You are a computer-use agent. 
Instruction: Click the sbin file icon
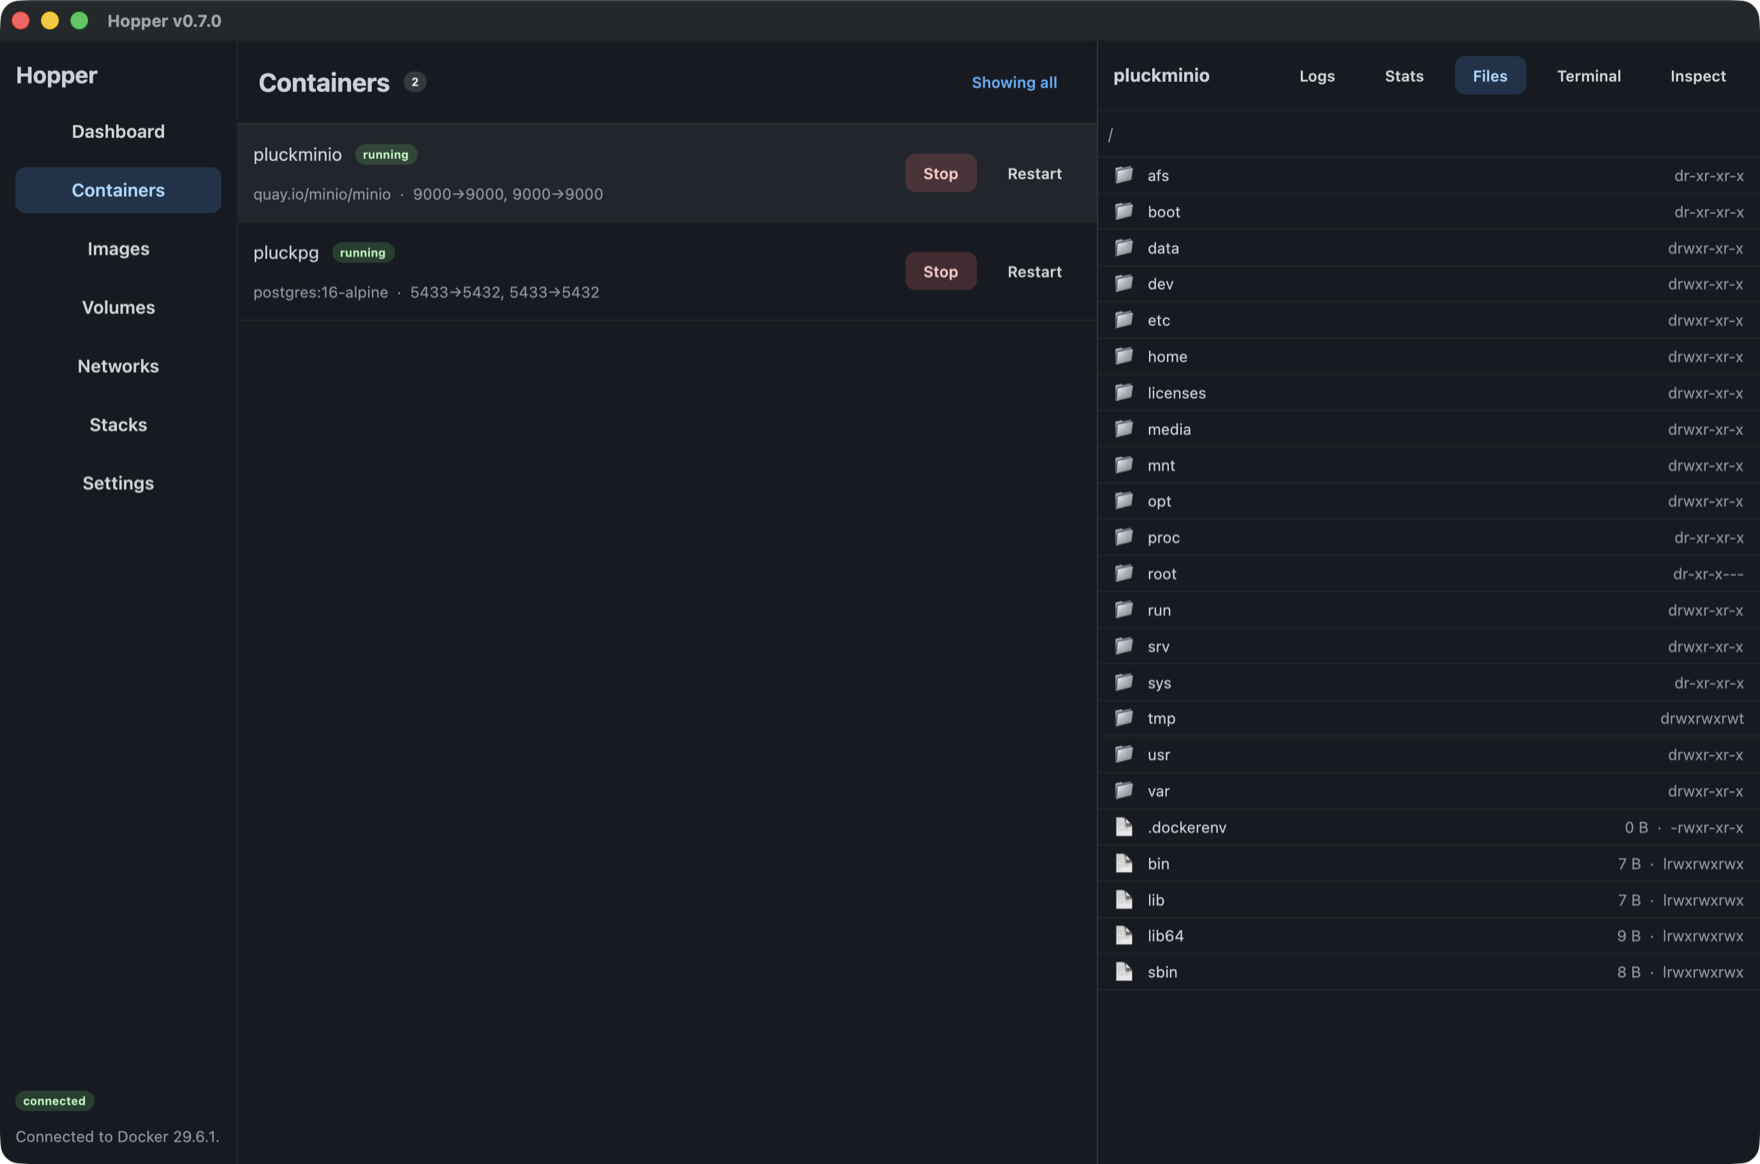pos(1124,971)
